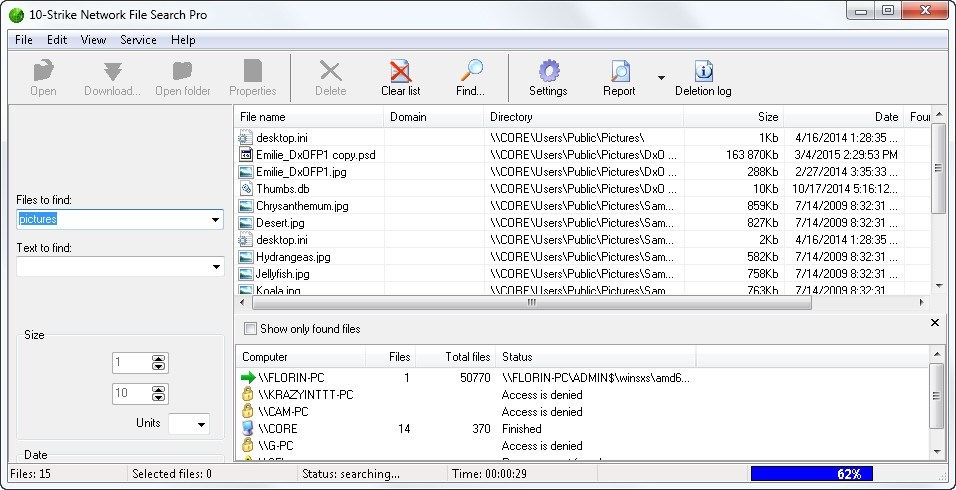Click the Files: 15 status bar entry
Viewport: 956px width, 490px height.
pyautogui.click(x=30, y=474)
